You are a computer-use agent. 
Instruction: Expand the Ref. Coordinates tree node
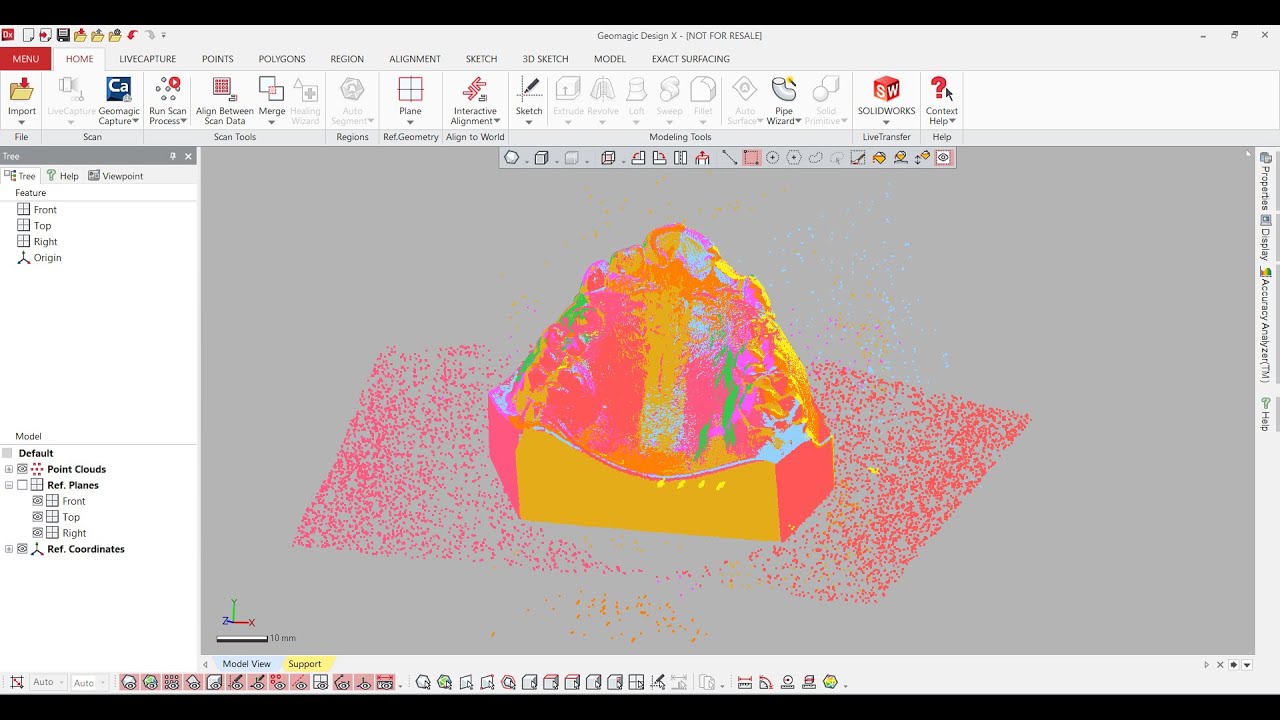(9, 549)
